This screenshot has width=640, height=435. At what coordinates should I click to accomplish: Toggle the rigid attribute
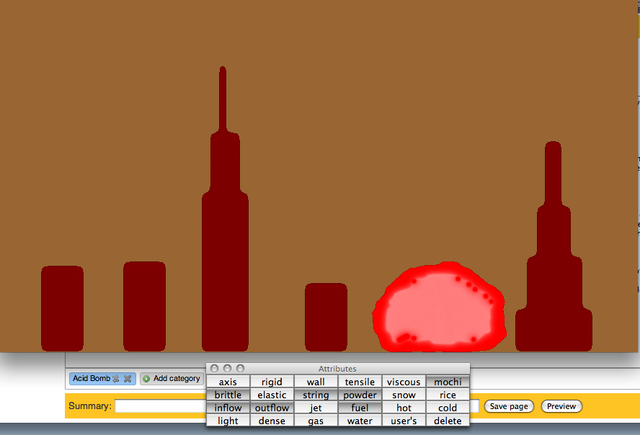pyautogui.click(x=272, y=382)
